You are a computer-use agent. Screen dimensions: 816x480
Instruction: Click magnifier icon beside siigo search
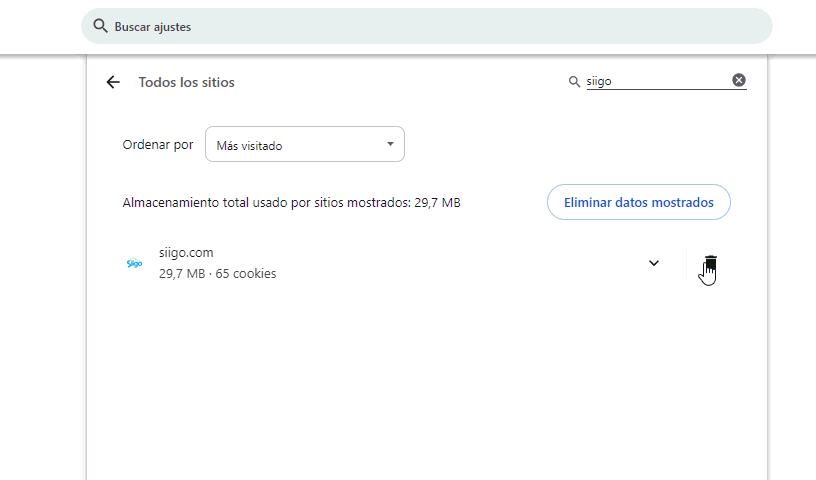tap(574, 81)
